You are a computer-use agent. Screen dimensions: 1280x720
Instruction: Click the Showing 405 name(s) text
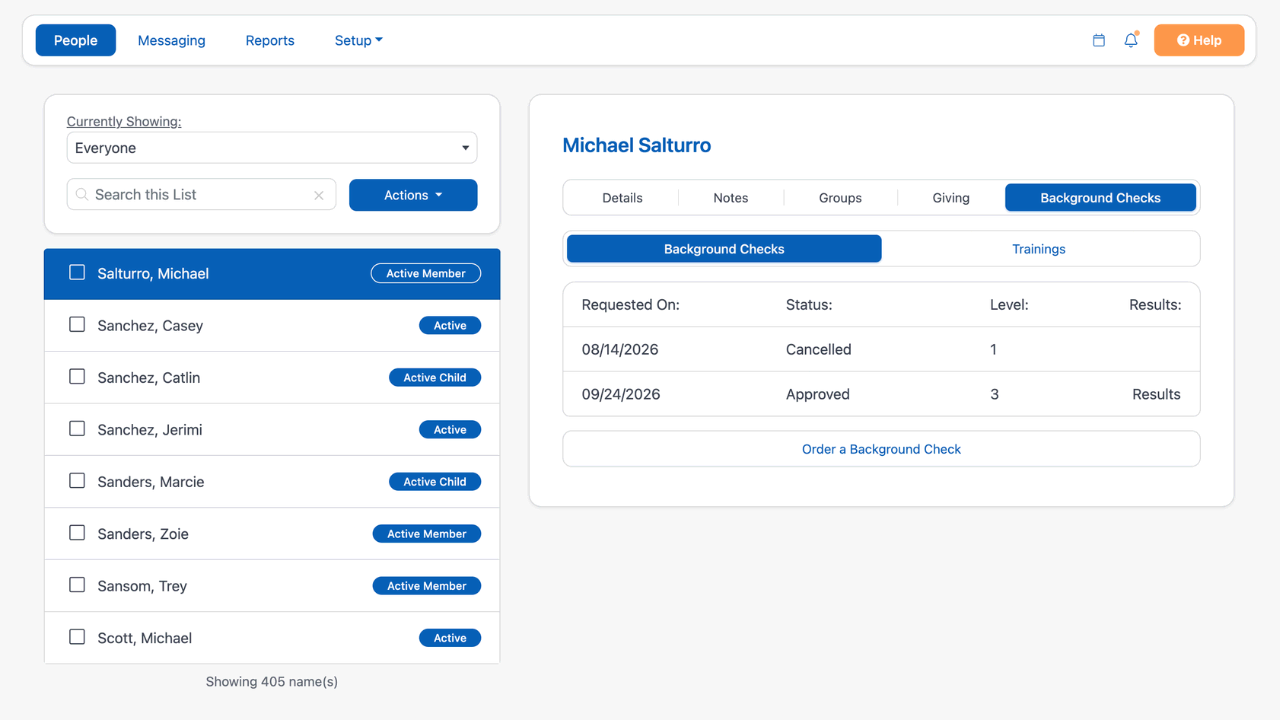tap(272, 681)
